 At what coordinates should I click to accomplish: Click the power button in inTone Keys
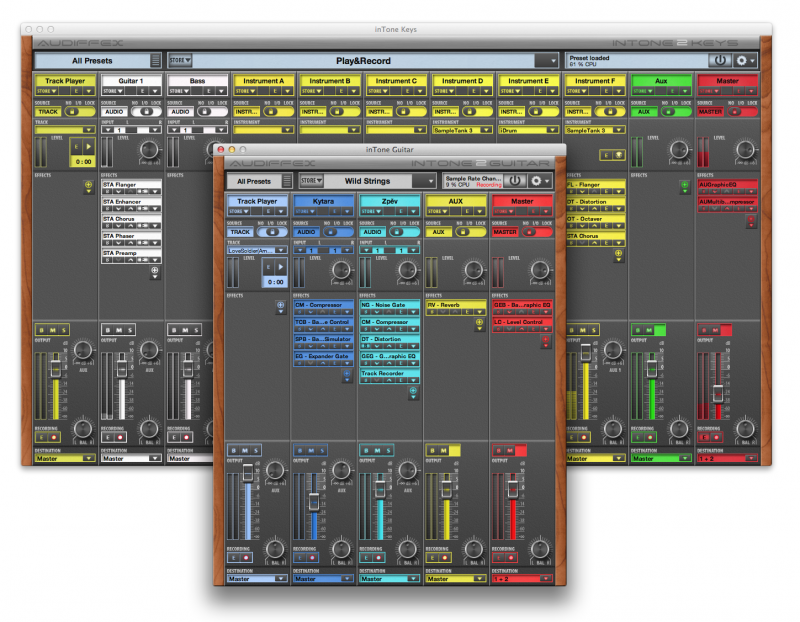tap(720, 60)
